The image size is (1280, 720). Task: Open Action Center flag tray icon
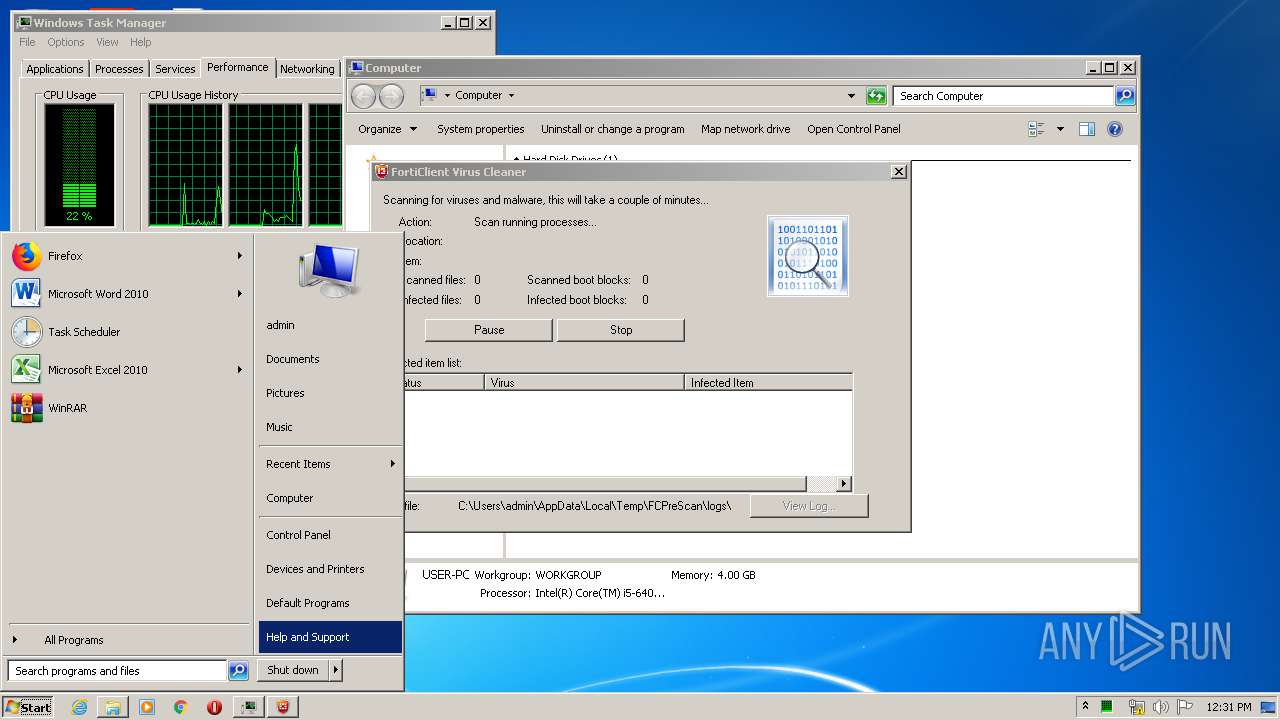pos(1185,707)
